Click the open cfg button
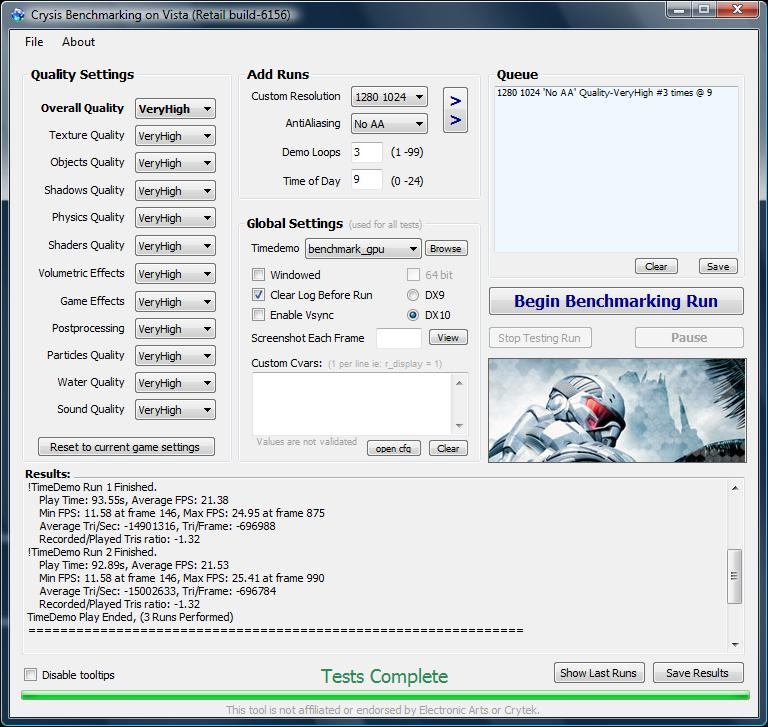The height and width of the screenshot is (727, 768). point(394,448)
